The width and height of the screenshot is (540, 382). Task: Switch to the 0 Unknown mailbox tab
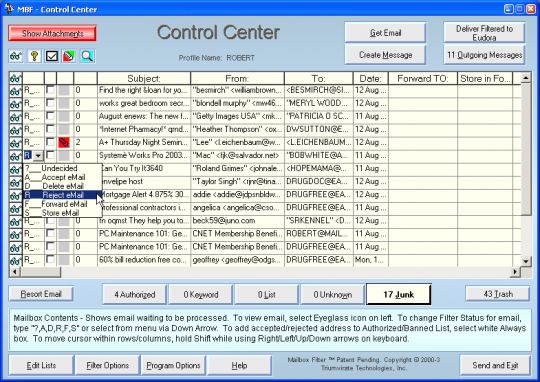click(332, 295)
